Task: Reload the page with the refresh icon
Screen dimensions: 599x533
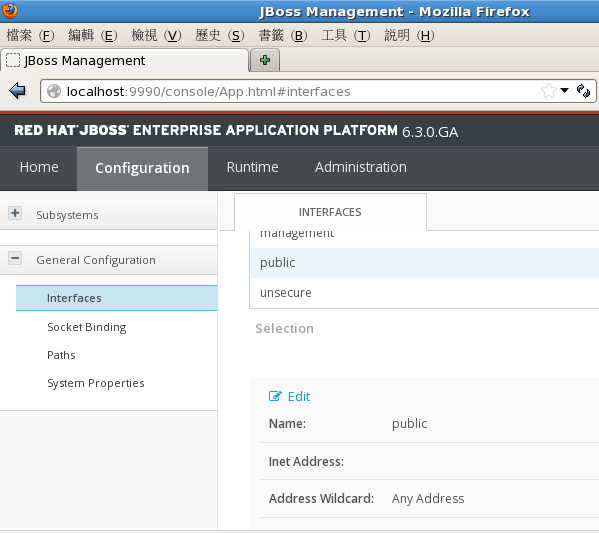Action: 583,91
